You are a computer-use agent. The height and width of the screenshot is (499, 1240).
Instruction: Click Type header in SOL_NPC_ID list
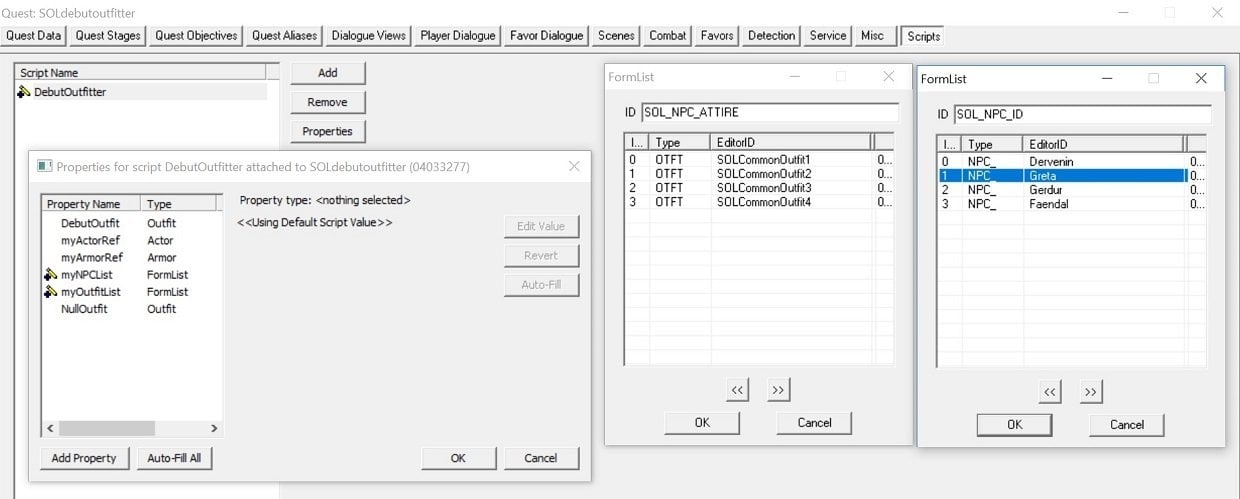(993, 145)
